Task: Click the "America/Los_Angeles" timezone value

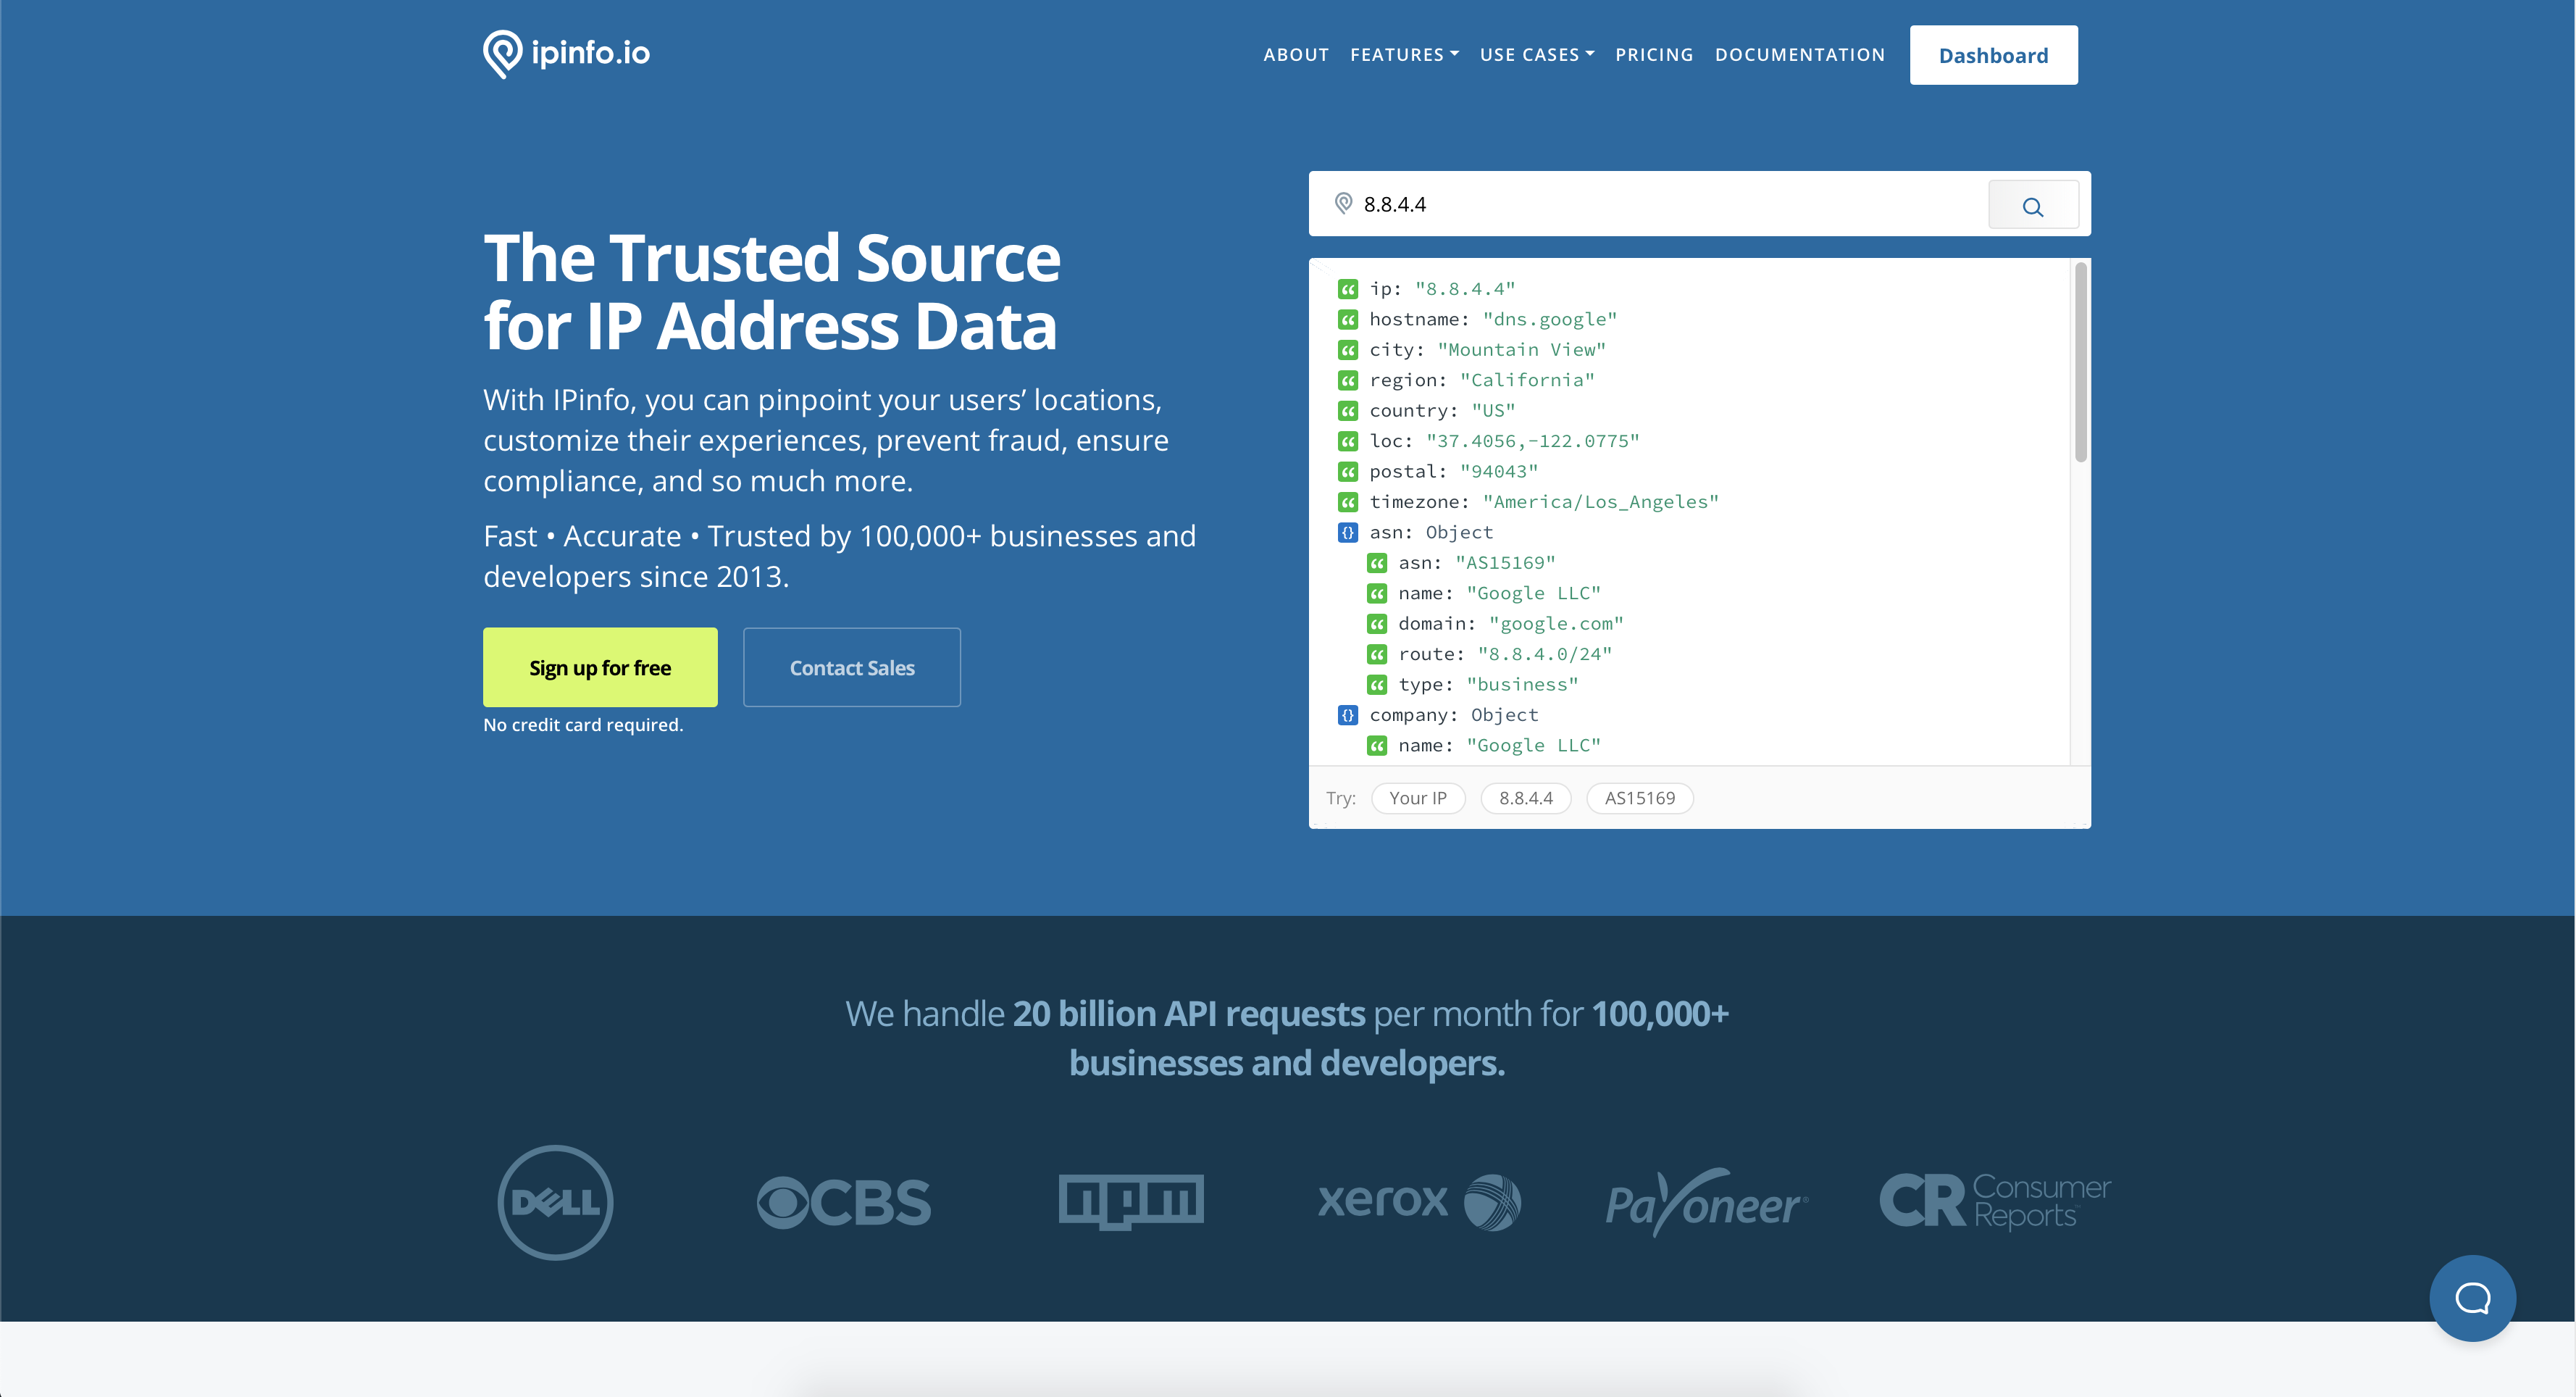Action: click(x=1601, y=502)
